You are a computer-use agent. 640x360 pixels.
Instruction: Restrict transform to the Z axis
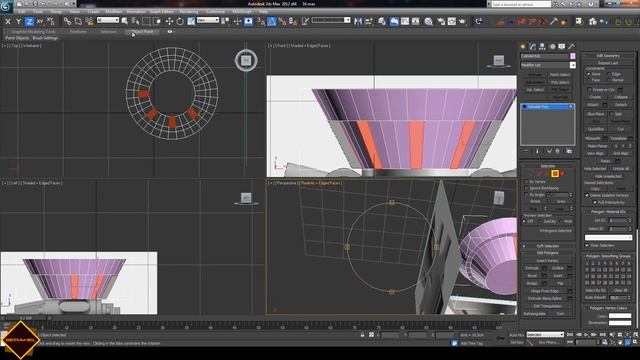29,21
